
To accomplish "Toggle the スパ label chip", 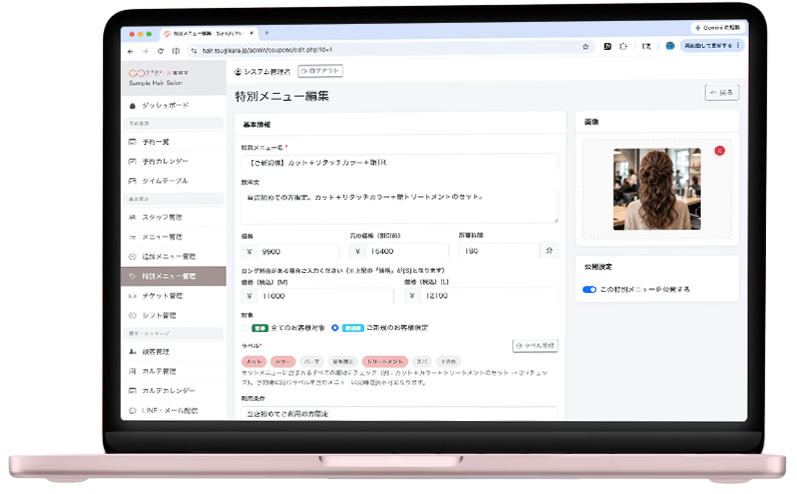I will (422, 361).
